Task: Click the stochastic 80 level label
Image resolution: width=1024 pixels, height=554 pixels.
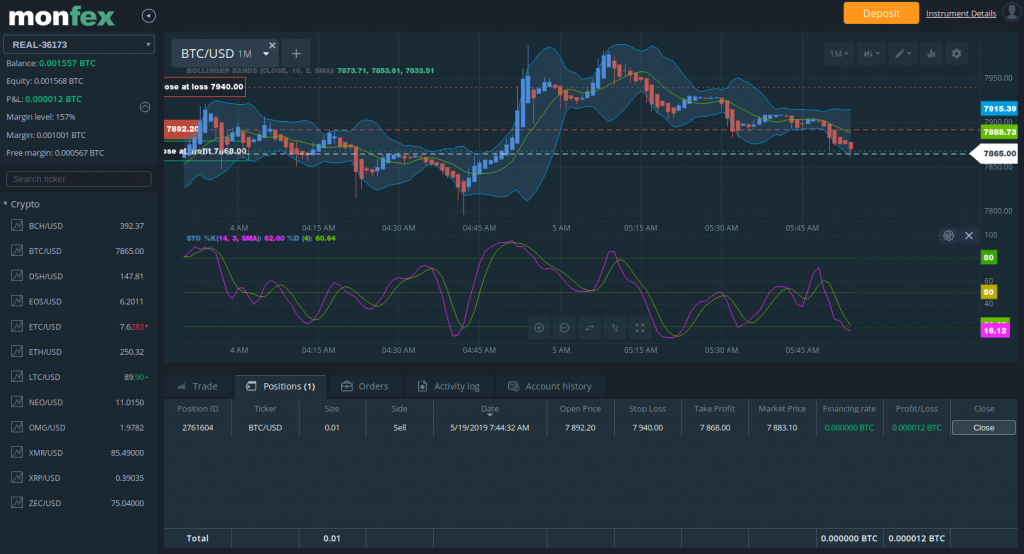Action: 989,257
